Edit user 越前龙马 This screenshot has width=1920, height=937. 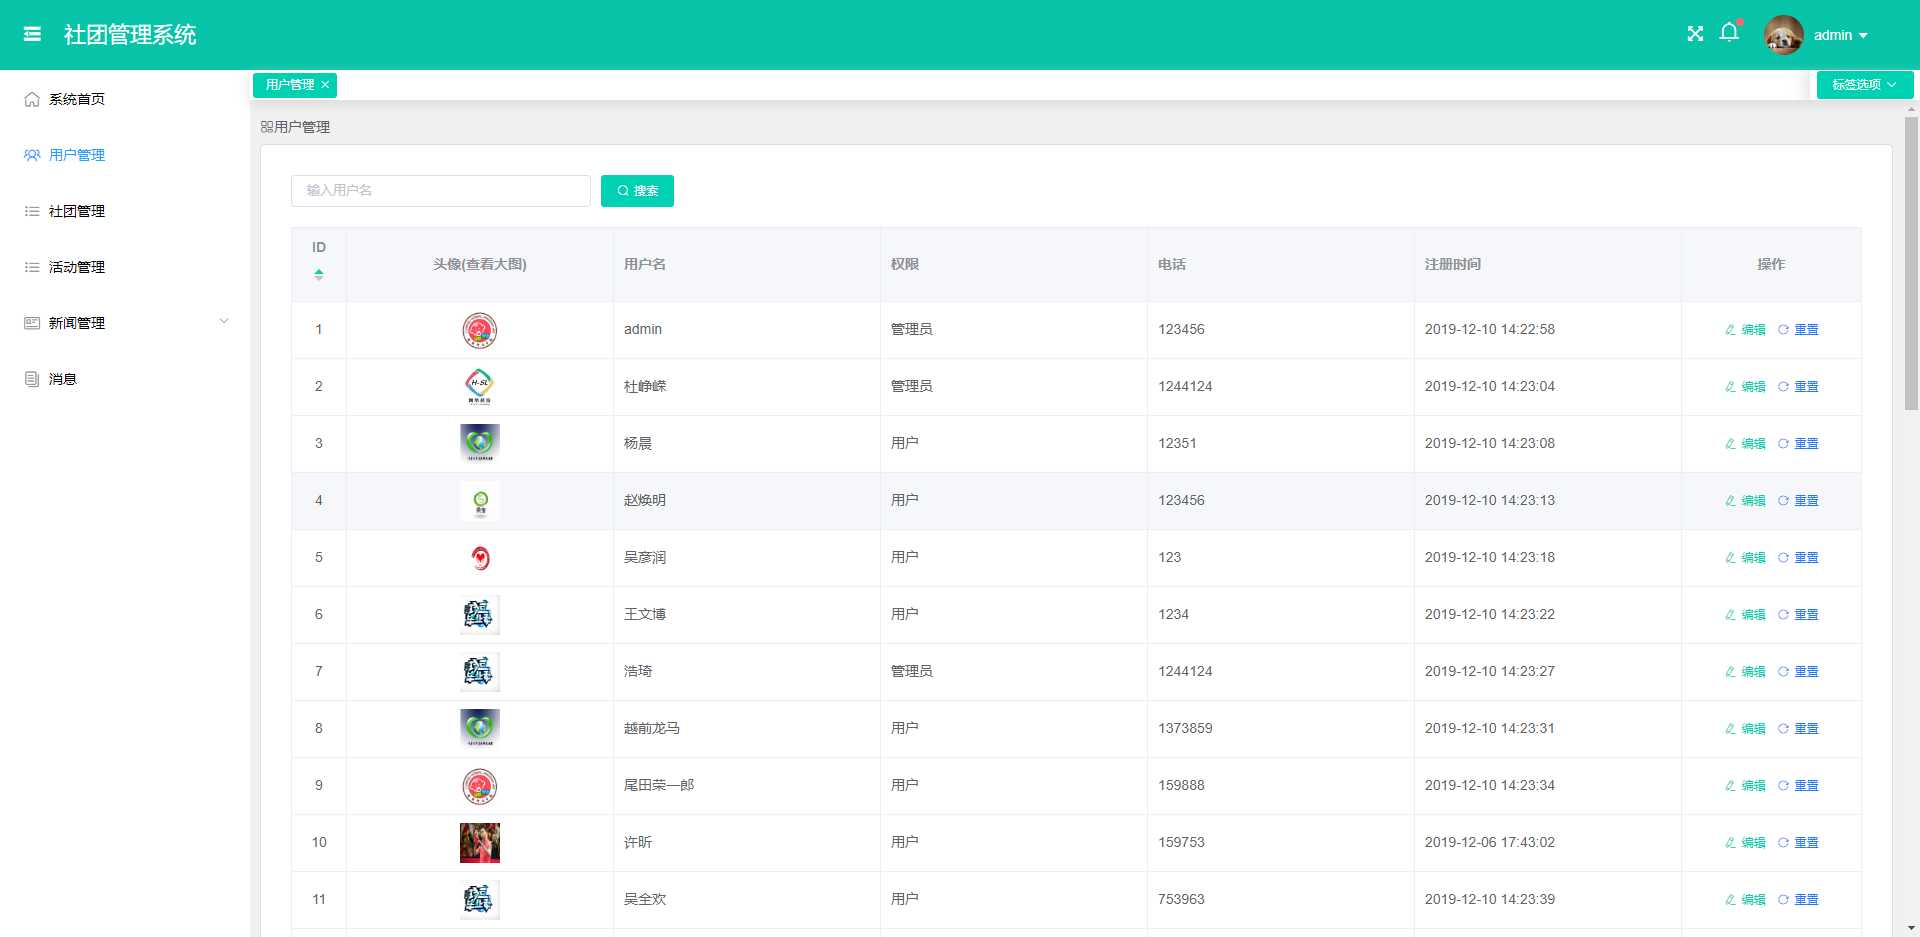click(1745, 729)
